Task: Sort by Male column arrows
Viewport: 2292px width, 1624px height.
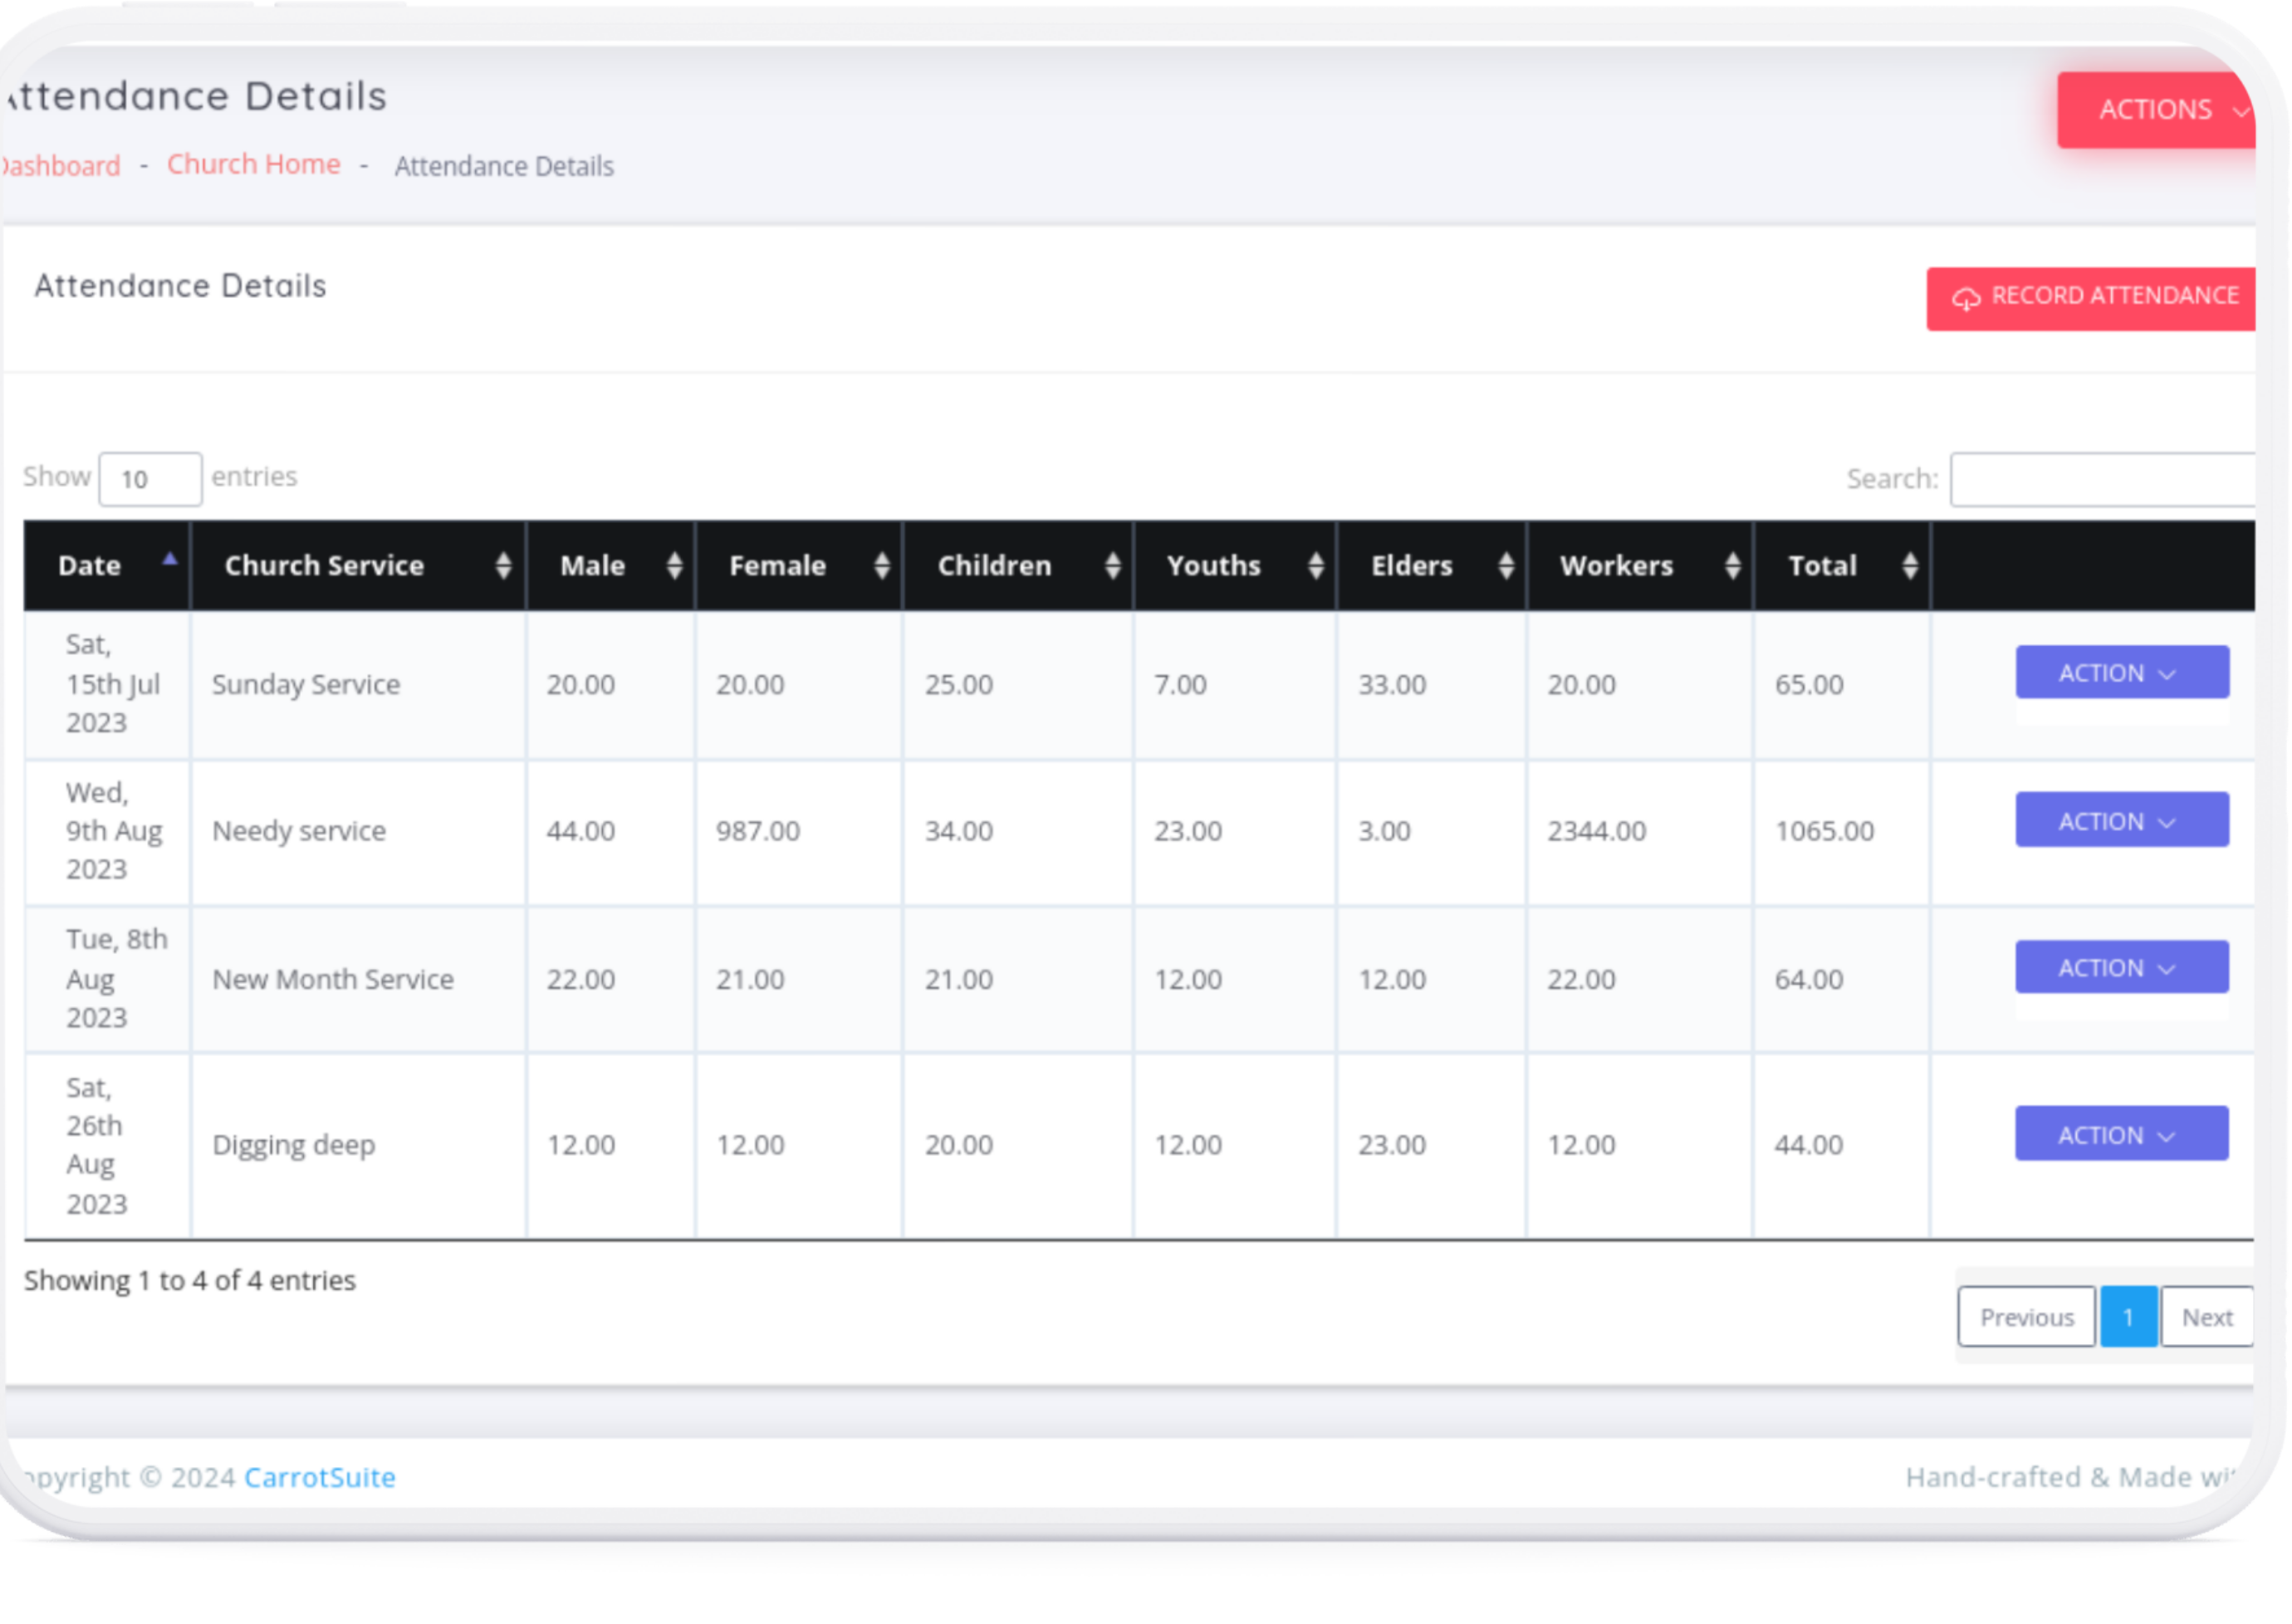Action: click(674, 566)
